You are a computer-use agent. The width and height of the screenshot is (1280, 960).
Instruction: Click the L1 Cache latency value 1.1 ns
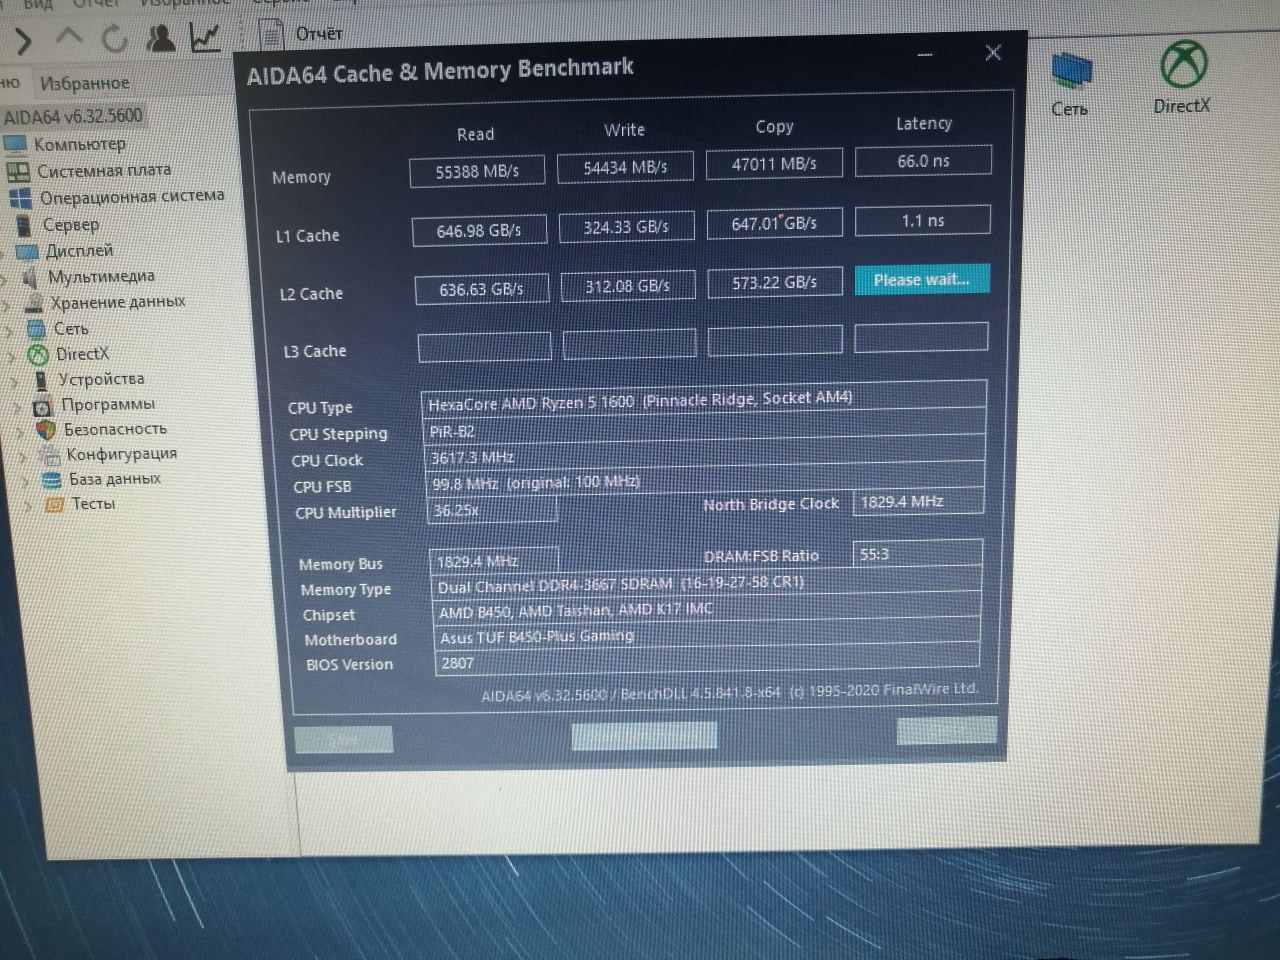[x=923, y=220]
